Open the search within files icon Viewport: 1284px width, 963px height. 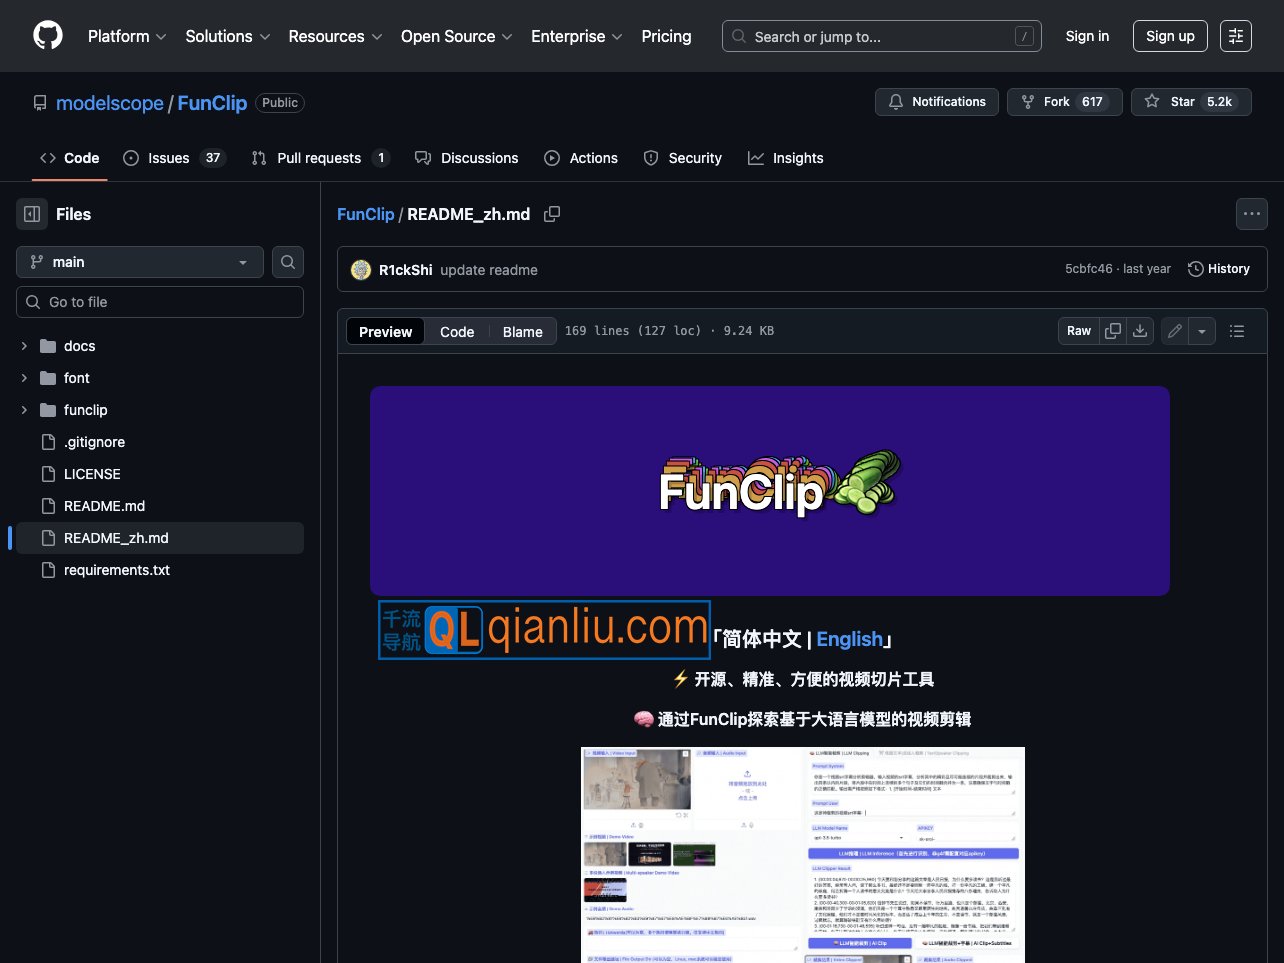(x=287, y=261)
